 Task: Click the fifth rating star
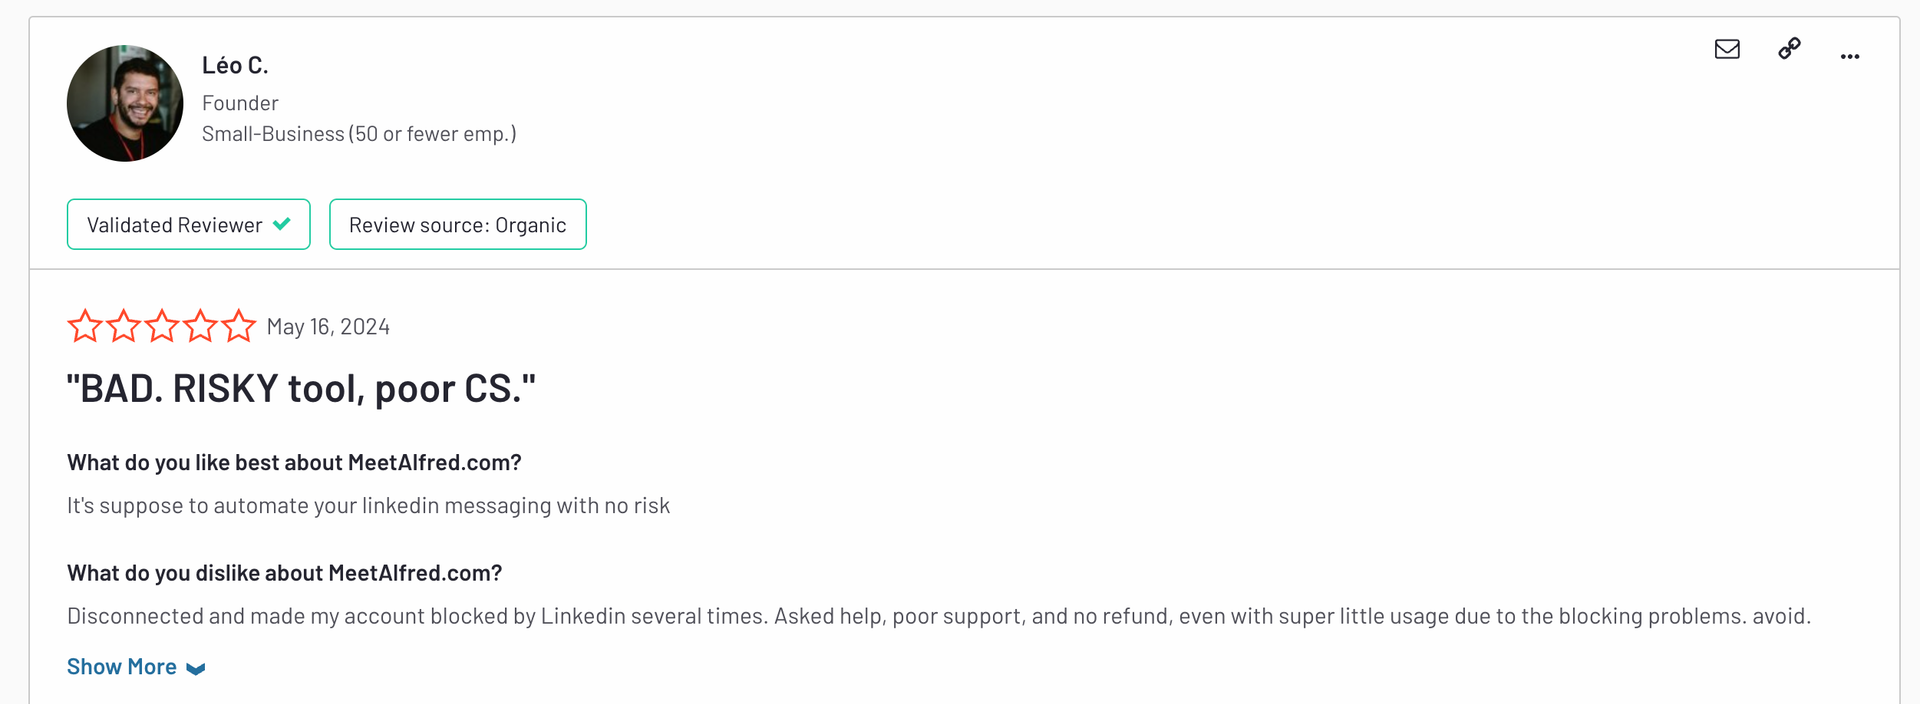(238, 326)
